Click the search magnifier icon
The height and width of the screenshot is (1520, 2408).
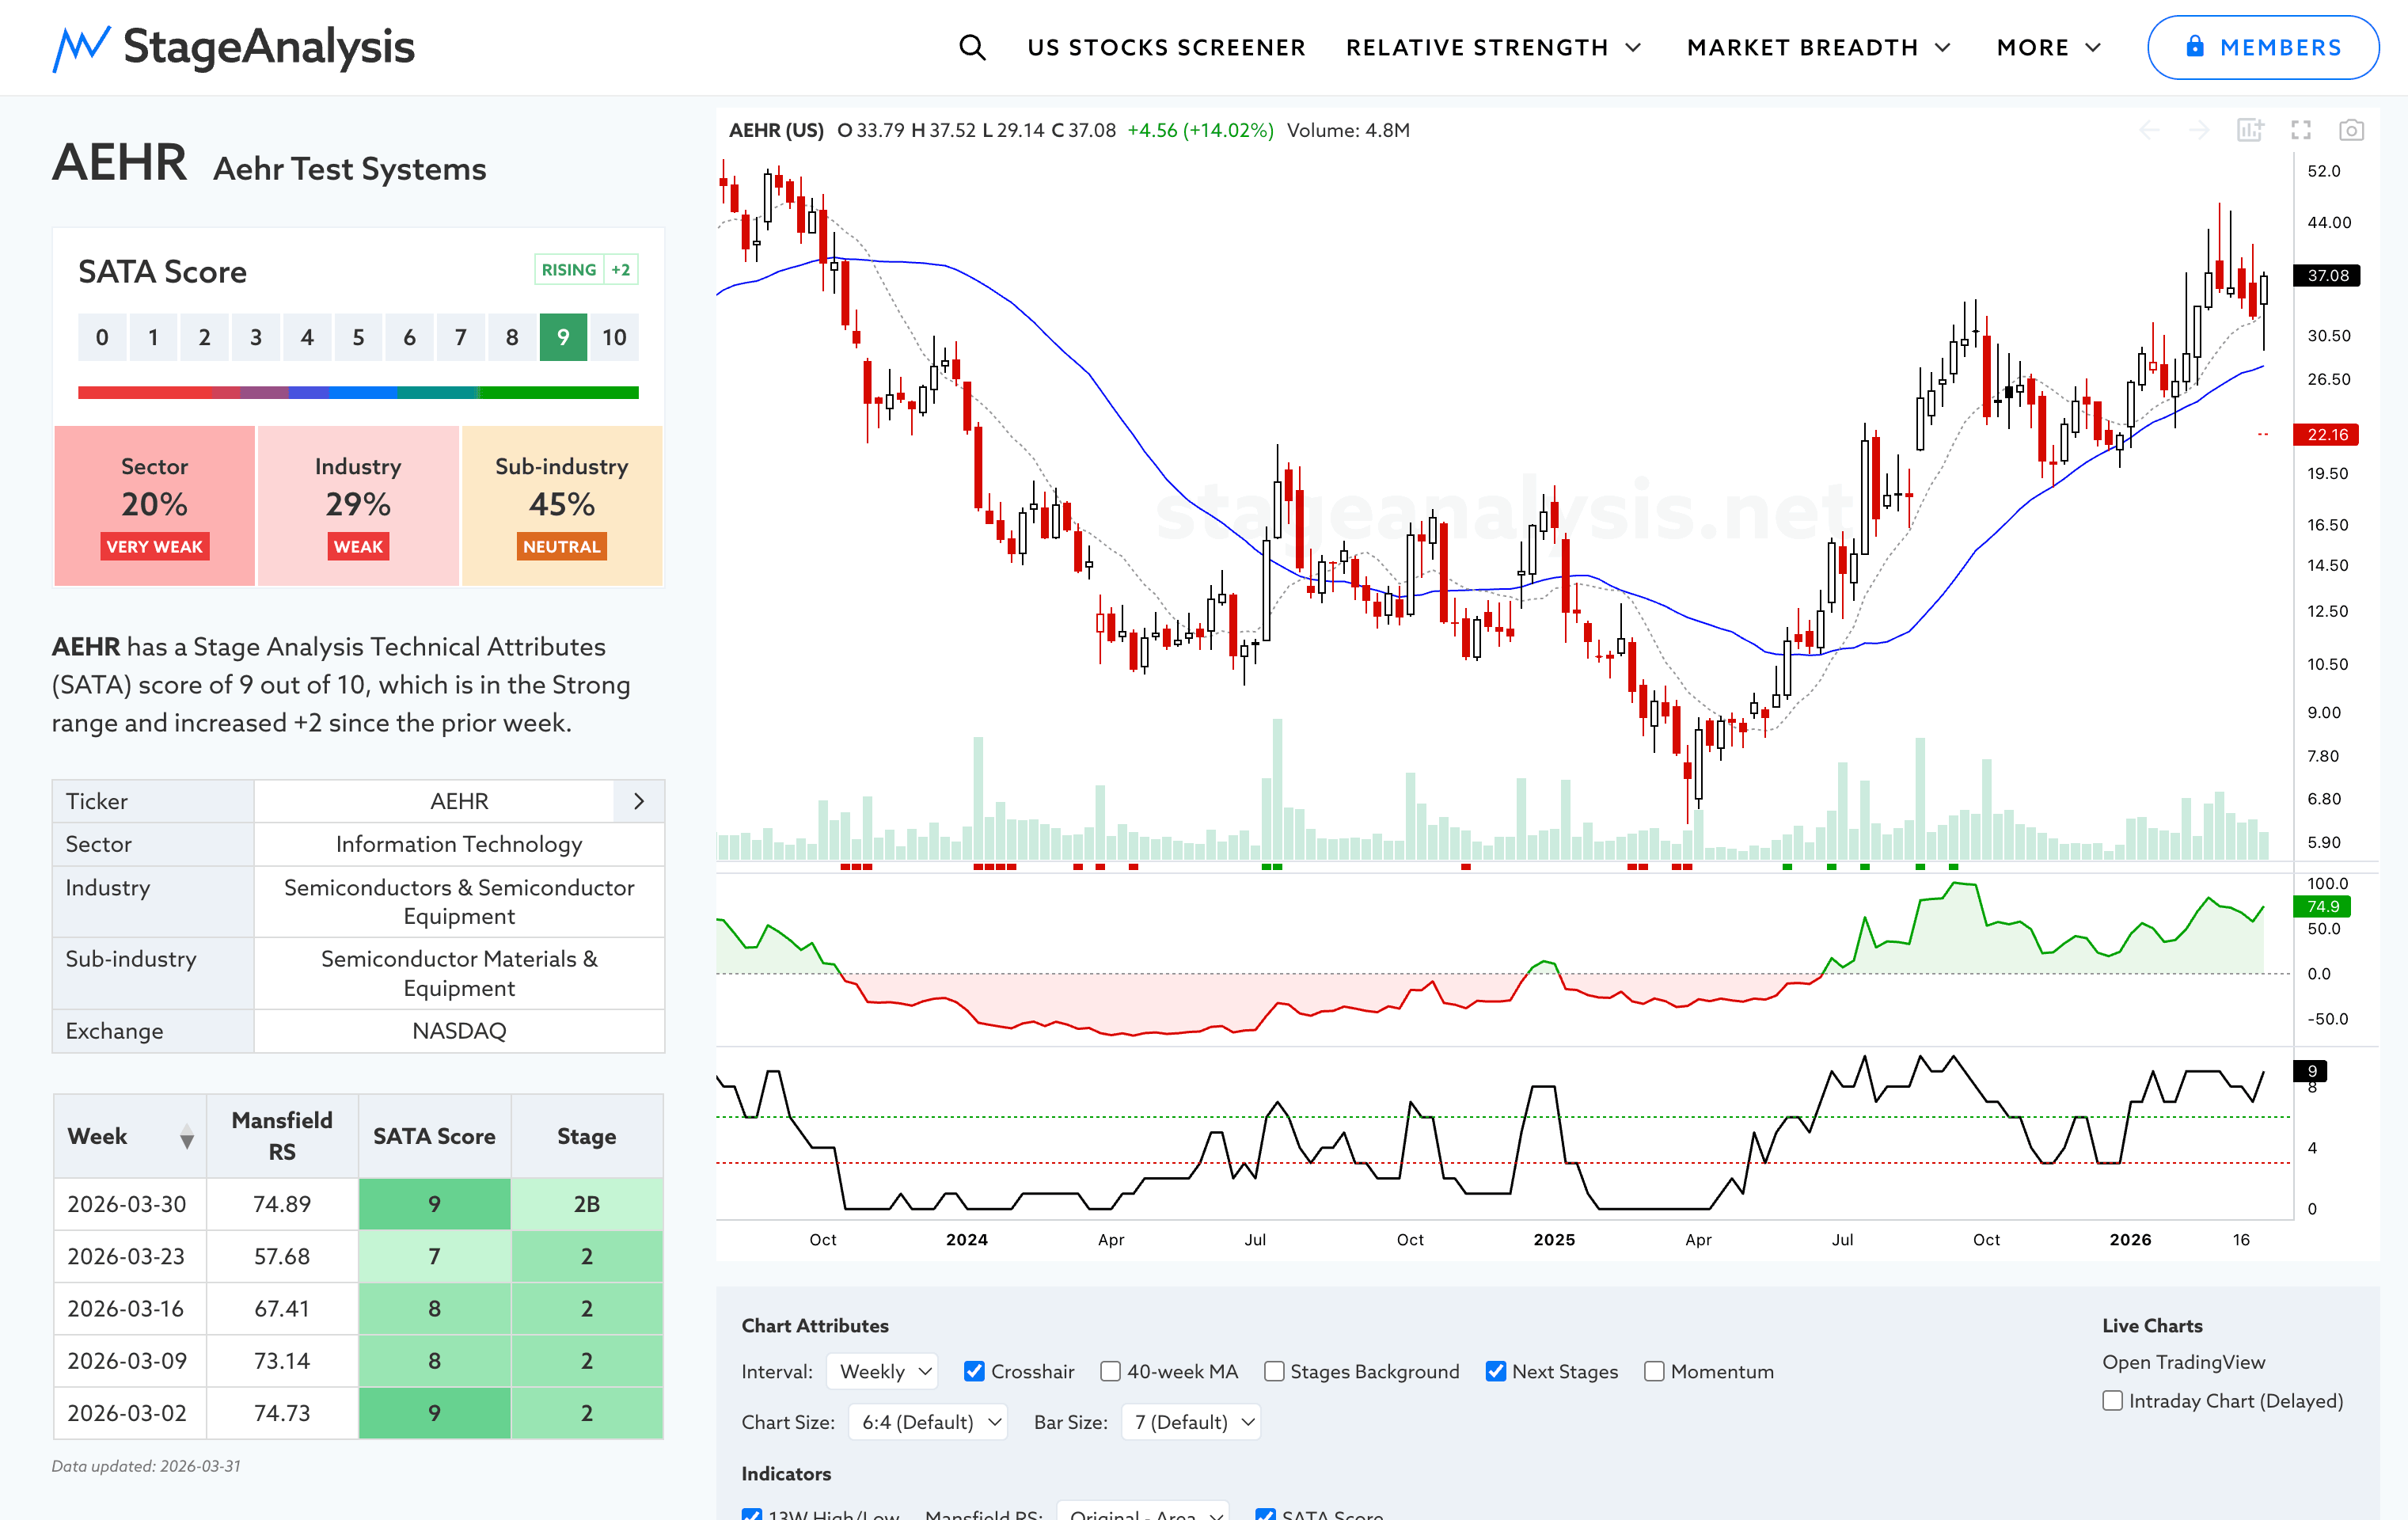971,47
